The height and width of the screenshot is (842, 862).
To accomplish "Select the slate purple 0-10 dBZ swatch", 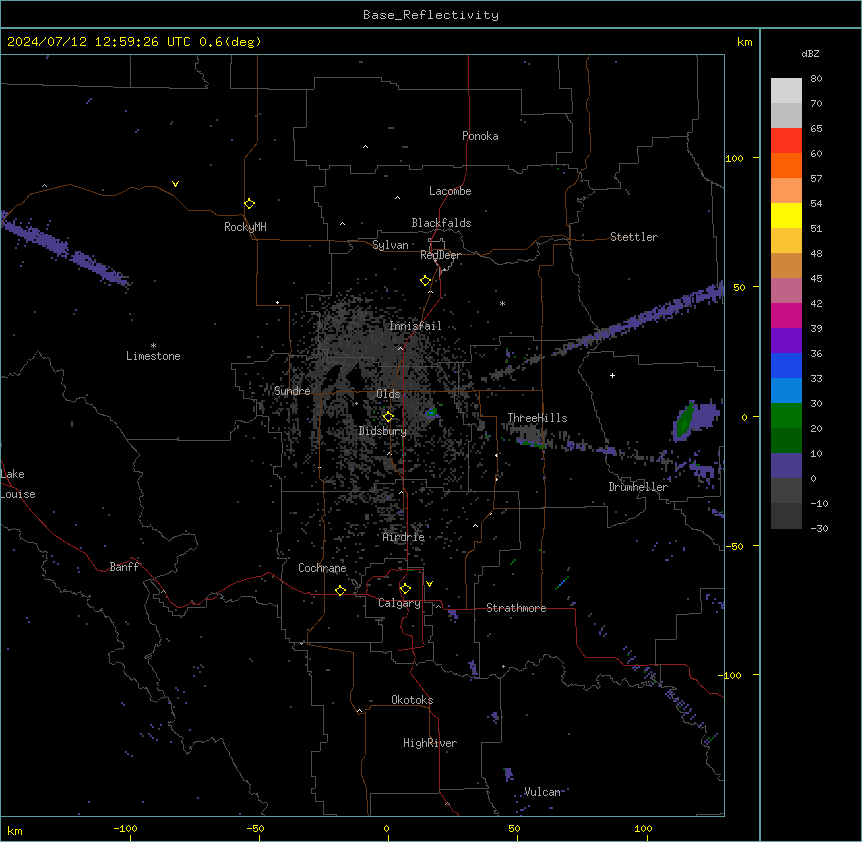I will point(786,466).
